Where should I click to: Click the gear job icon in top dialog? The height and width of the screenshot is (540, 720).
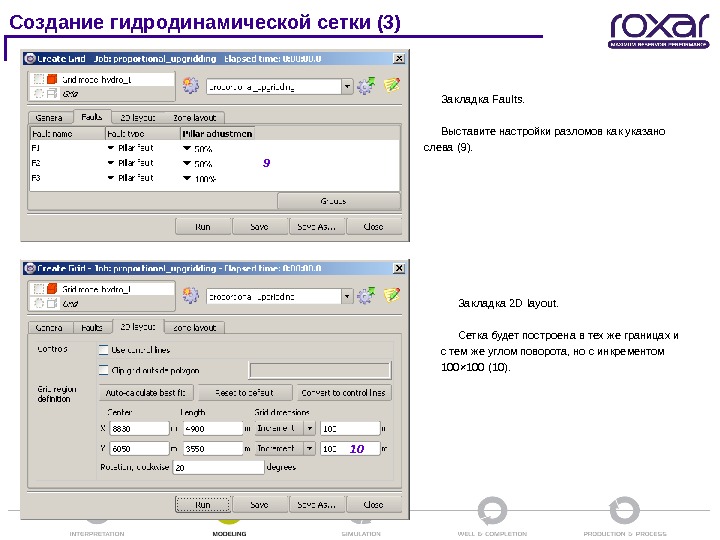(191, 85)
